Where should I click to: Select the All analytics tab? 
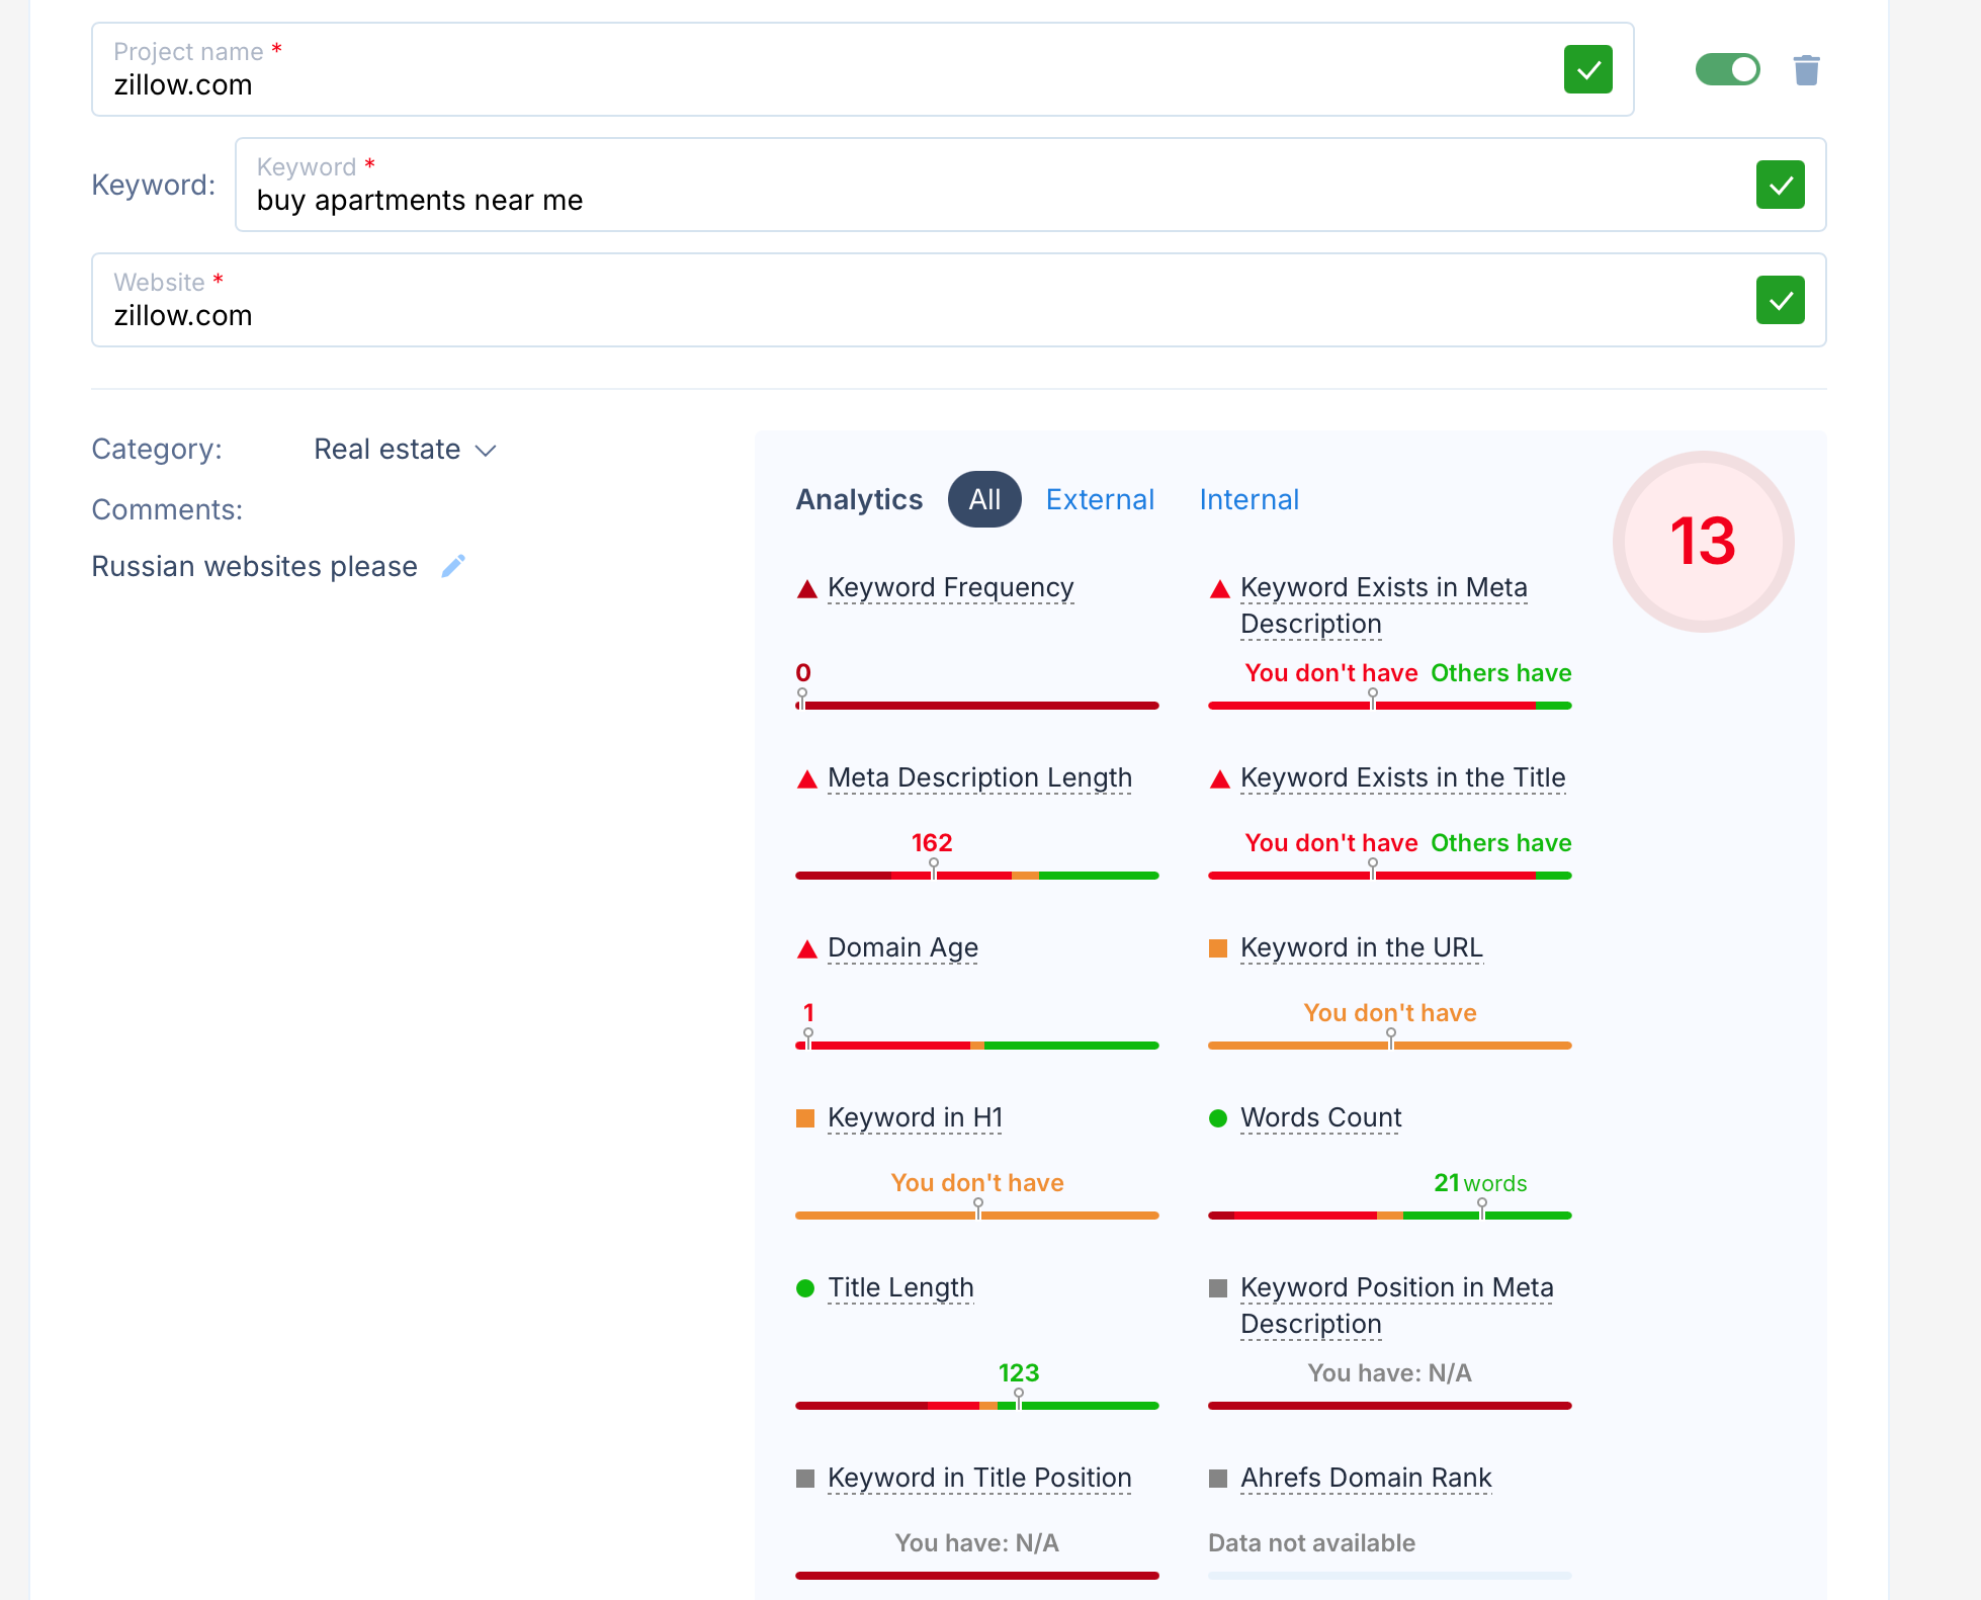[984, 499]
